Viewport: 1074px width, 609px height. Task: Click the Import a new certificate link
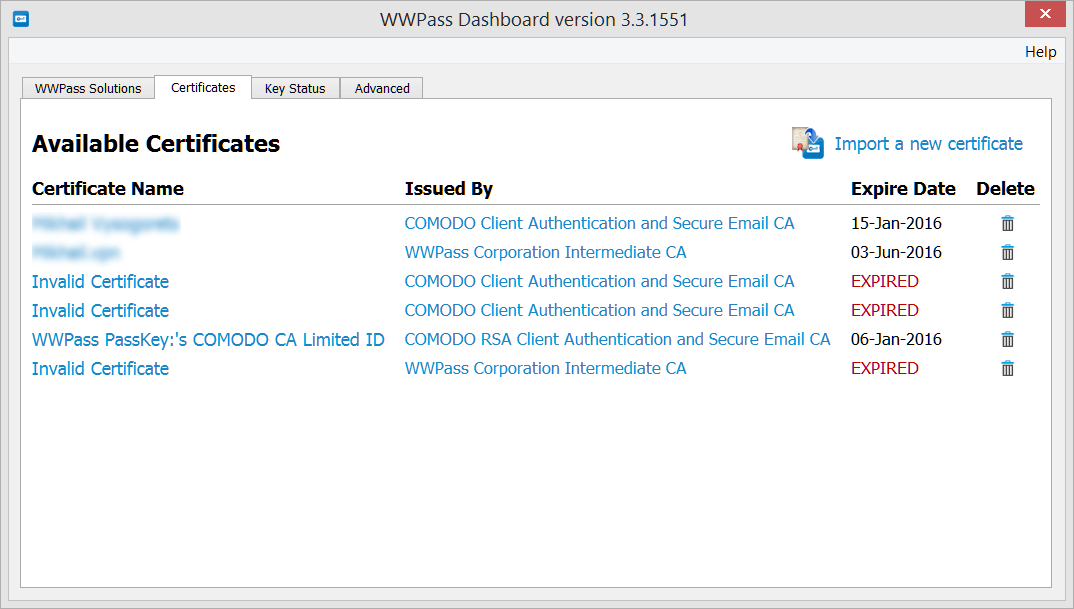(929, 144)
